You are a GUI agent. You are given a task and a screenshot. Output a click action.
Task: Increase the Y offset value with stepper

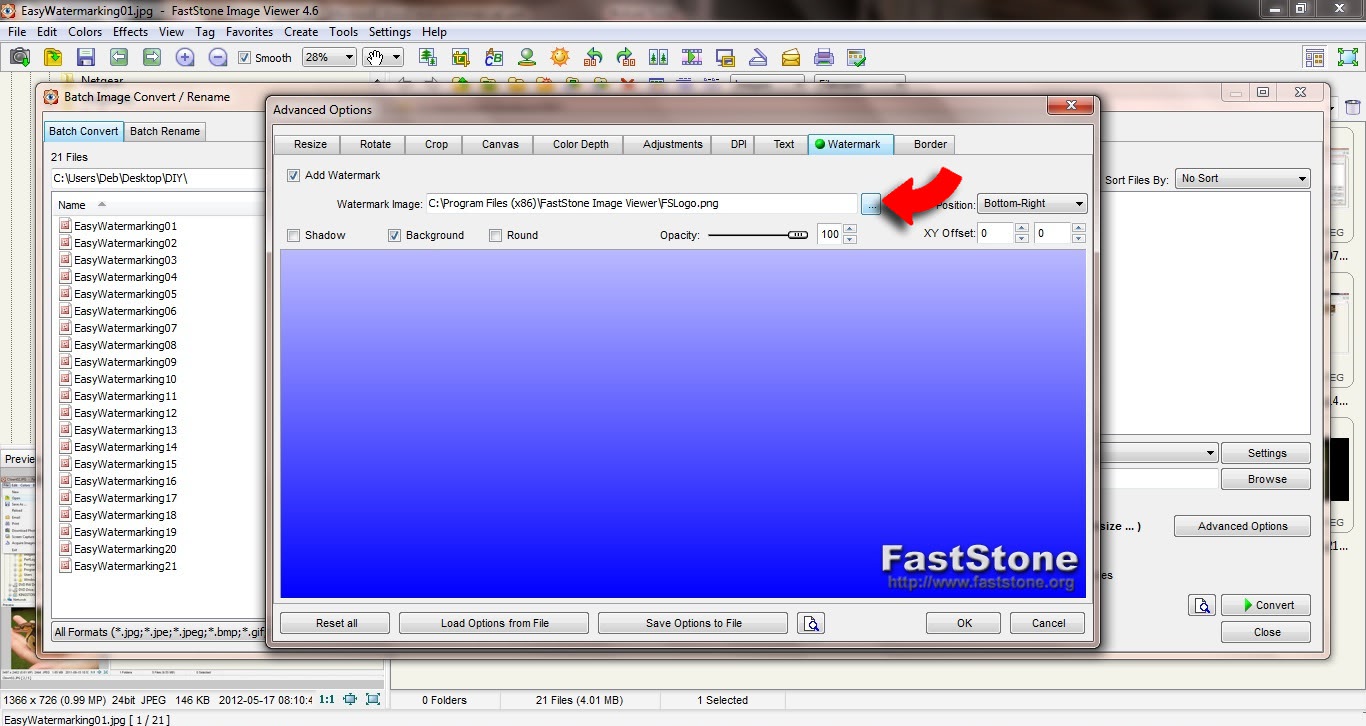1078,228
